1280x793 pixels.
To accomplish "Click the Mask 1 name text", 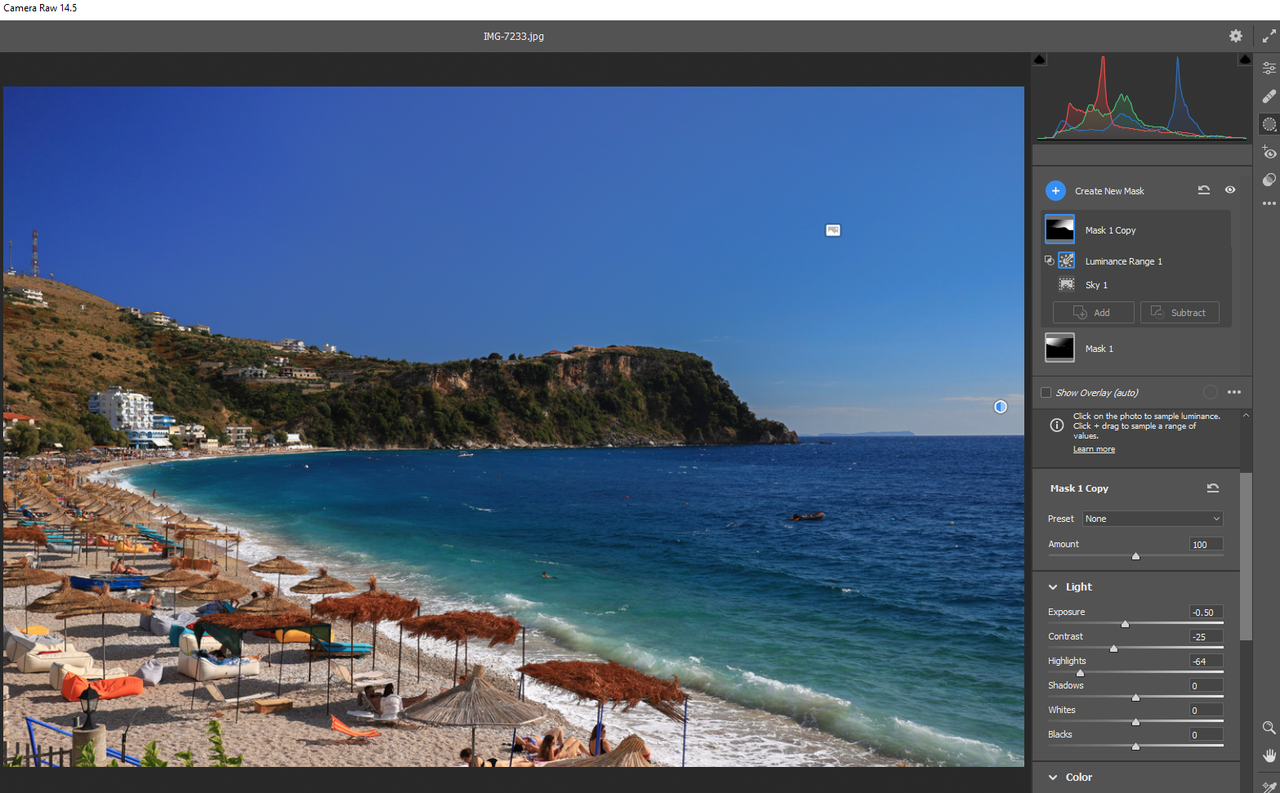I will [1099, 348].
